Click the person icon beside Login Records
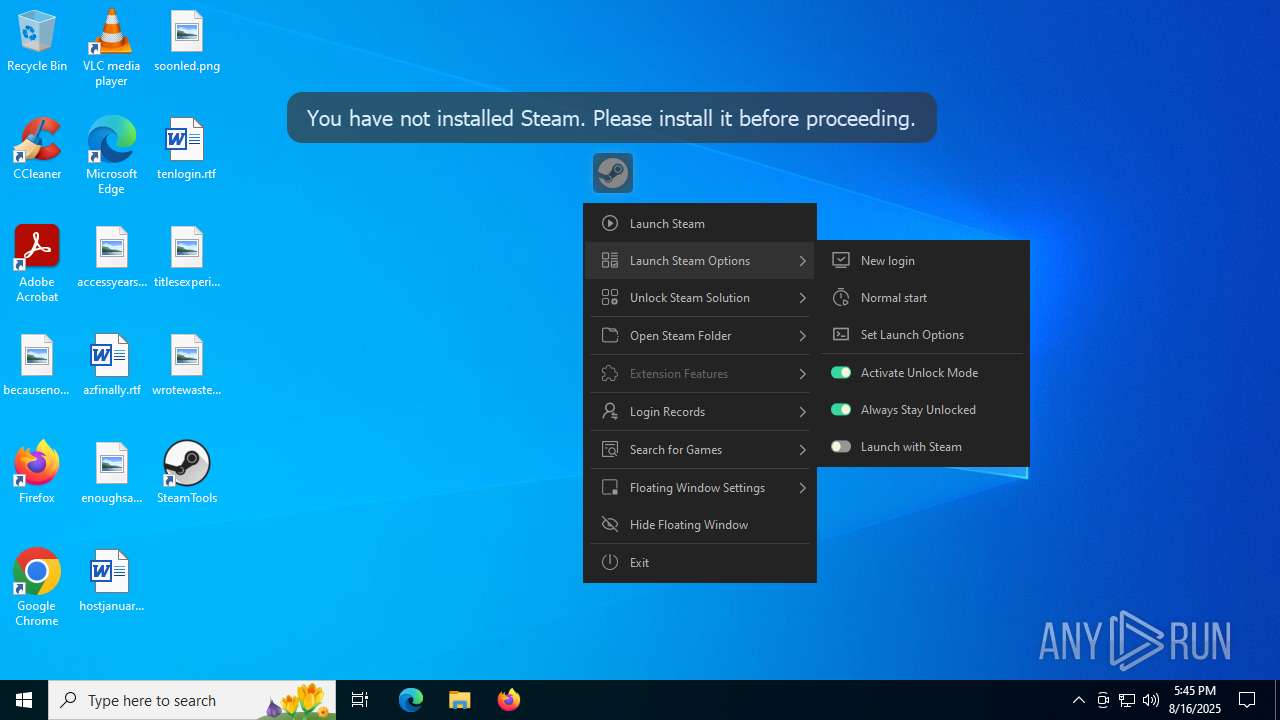The image size is (1280, 720). pyautogui.click(x=610, y=411)
